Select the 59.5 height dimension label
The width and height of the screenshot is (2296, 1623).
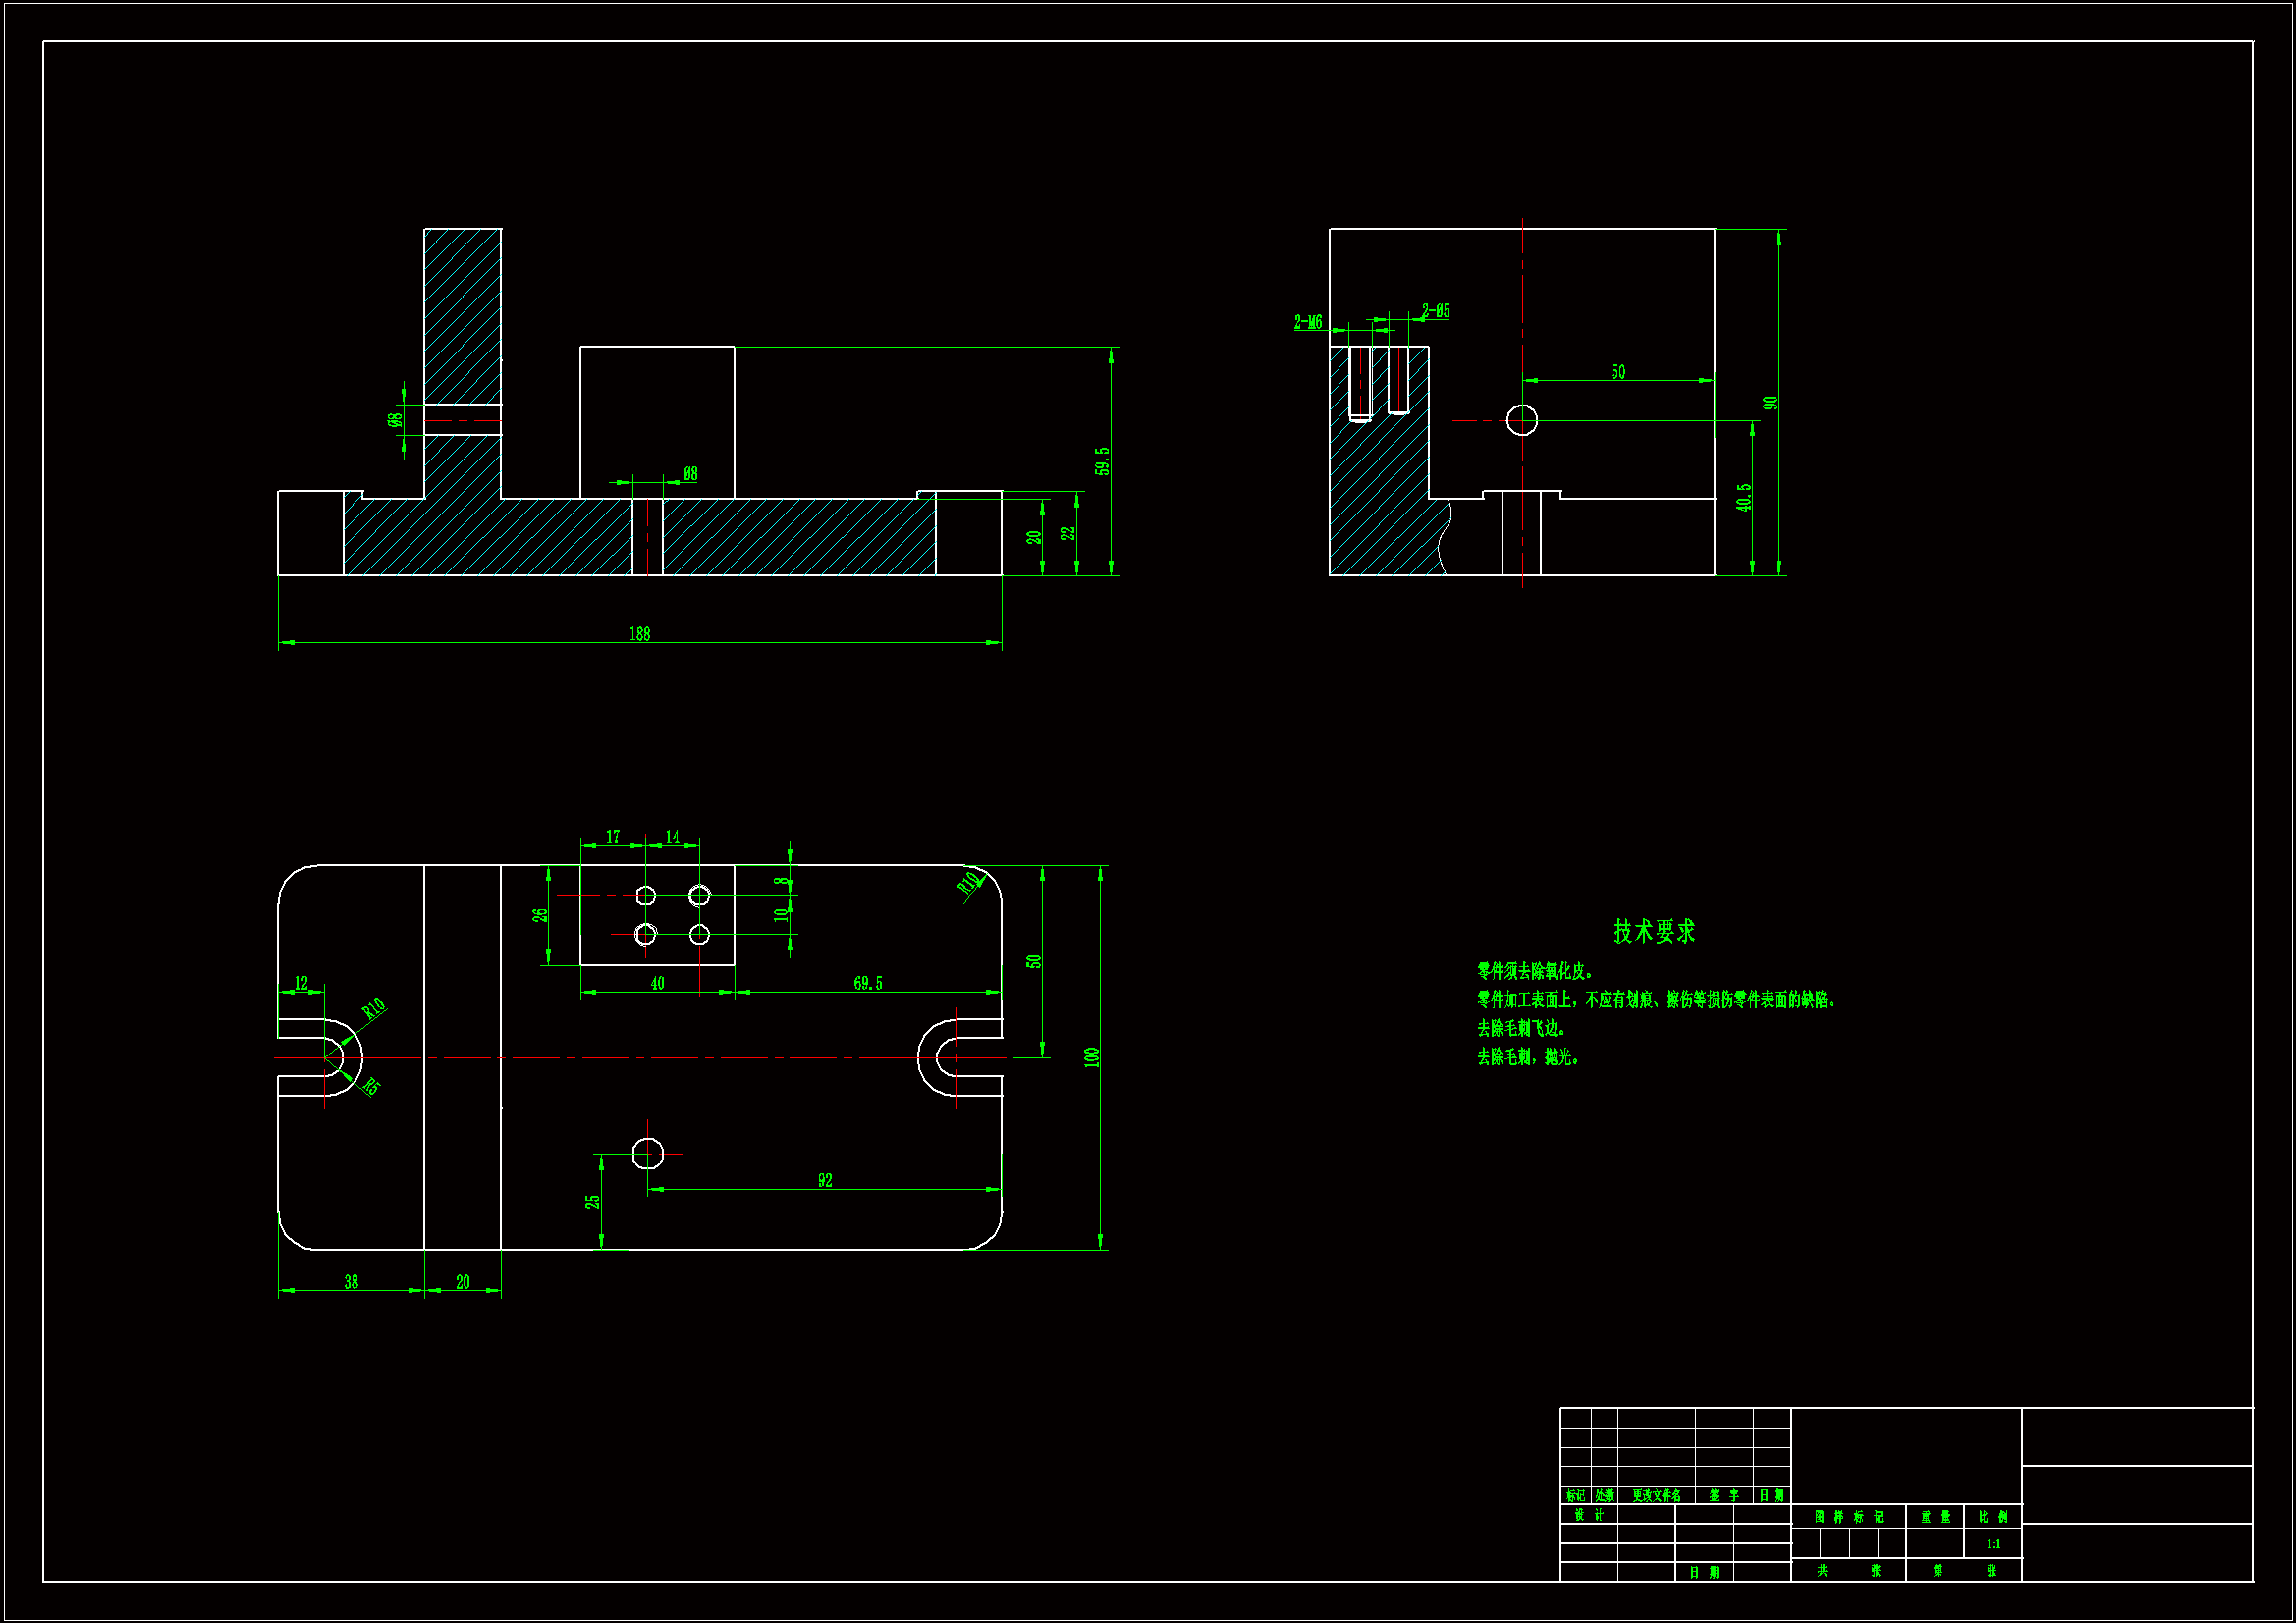(x=1102, y=461)
